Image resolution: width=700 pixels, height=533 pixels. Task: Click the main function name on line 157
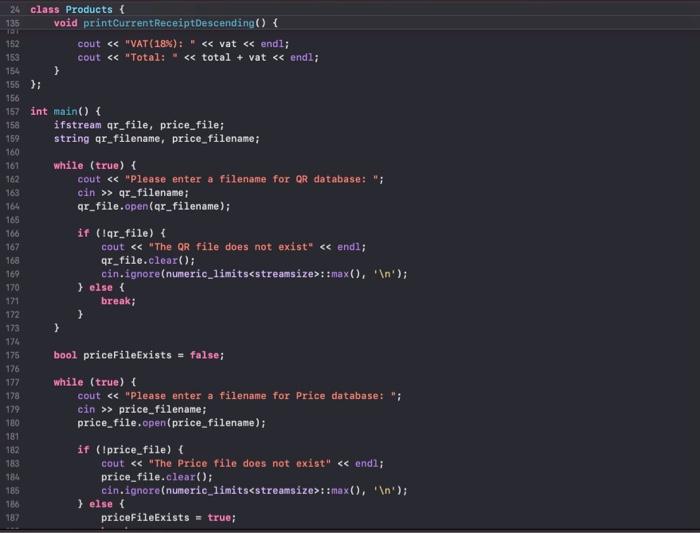click(x=65, y=112)
